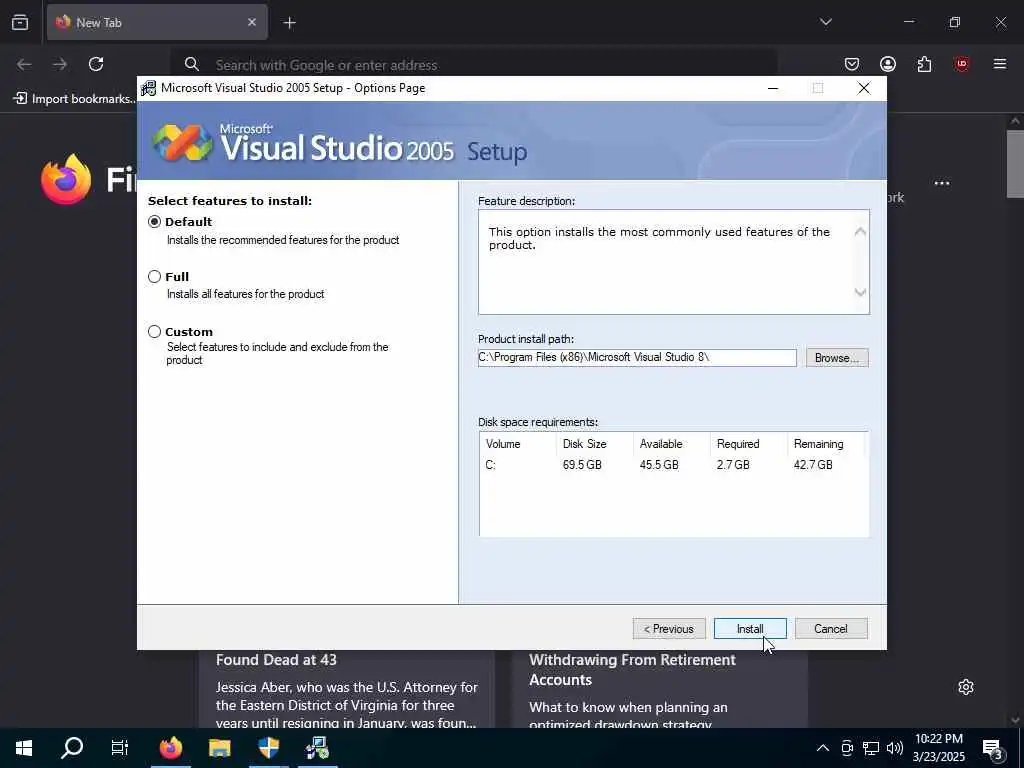Switch to Firefox on the taskbar
This screenshot has height=768, width=1024.
point(170,748)
